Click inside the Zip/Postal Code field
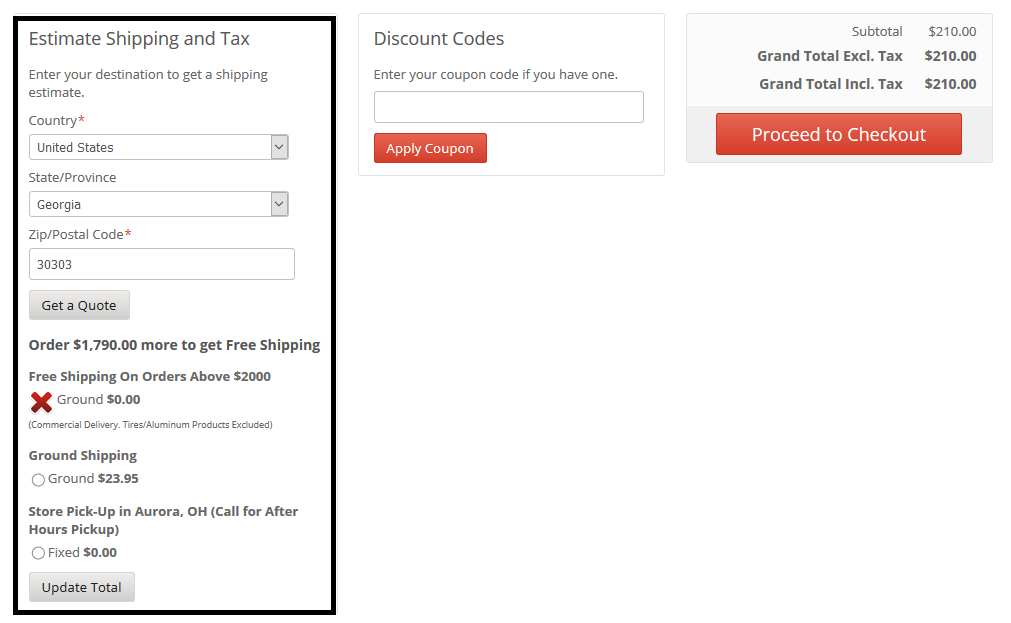The width and height of the screenshot is (1011, 623). pyautogui.click(x=160, y=264)
